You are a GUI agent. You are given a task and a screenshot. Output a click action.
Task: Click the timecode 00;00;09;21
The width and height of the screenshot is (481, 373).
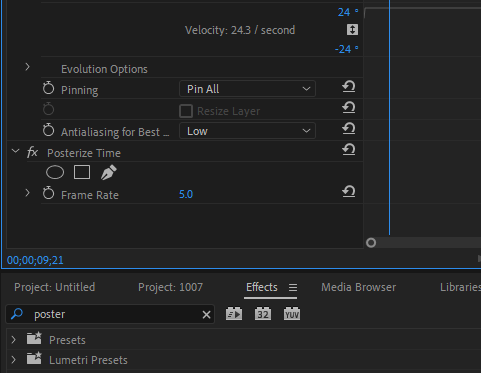click(x=35, y=260)
